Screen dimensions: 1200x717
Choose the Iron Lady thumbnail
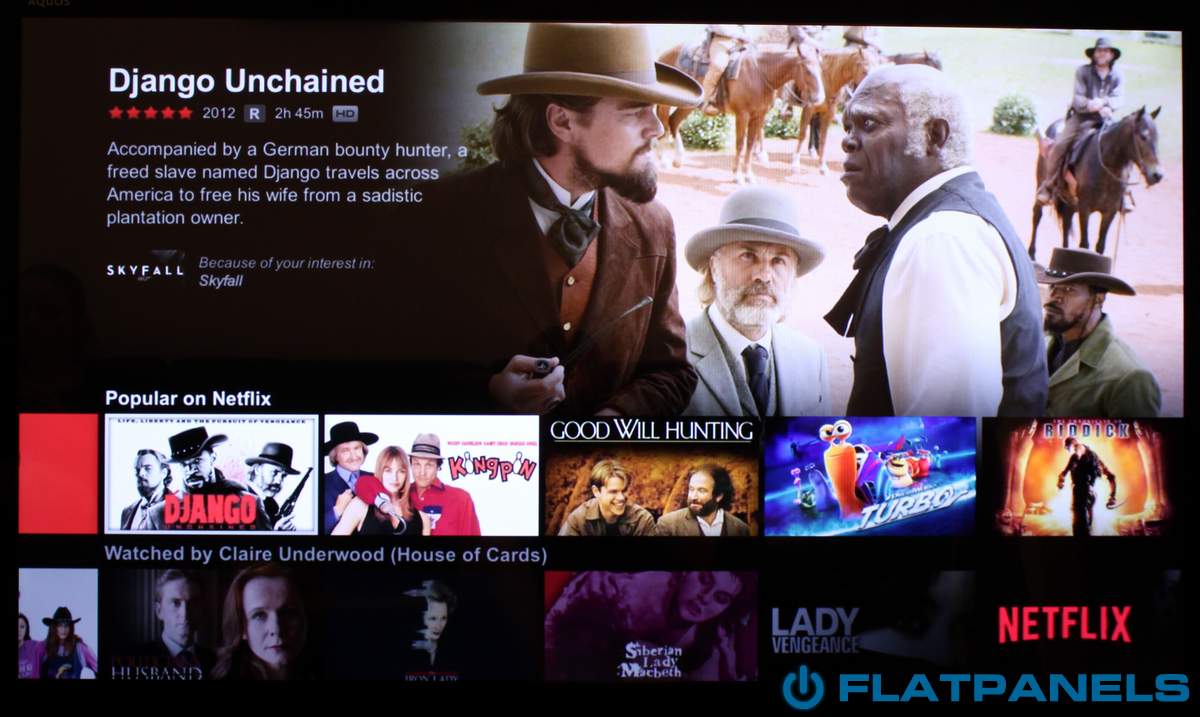pyautogui.click(x=432, y=625)
